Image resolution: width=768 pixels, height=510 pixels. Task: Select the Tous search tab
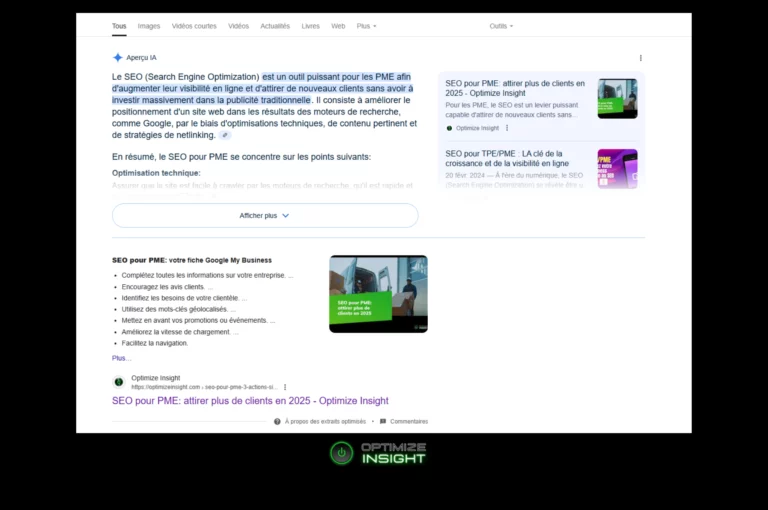tap(119, 26)
